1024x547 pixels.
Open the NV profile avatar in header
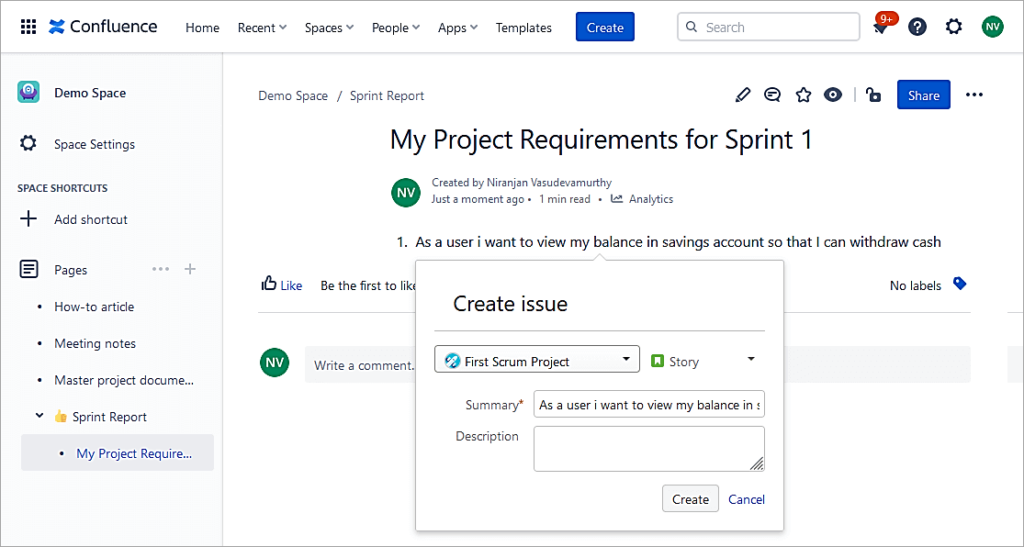click(993, 27)
